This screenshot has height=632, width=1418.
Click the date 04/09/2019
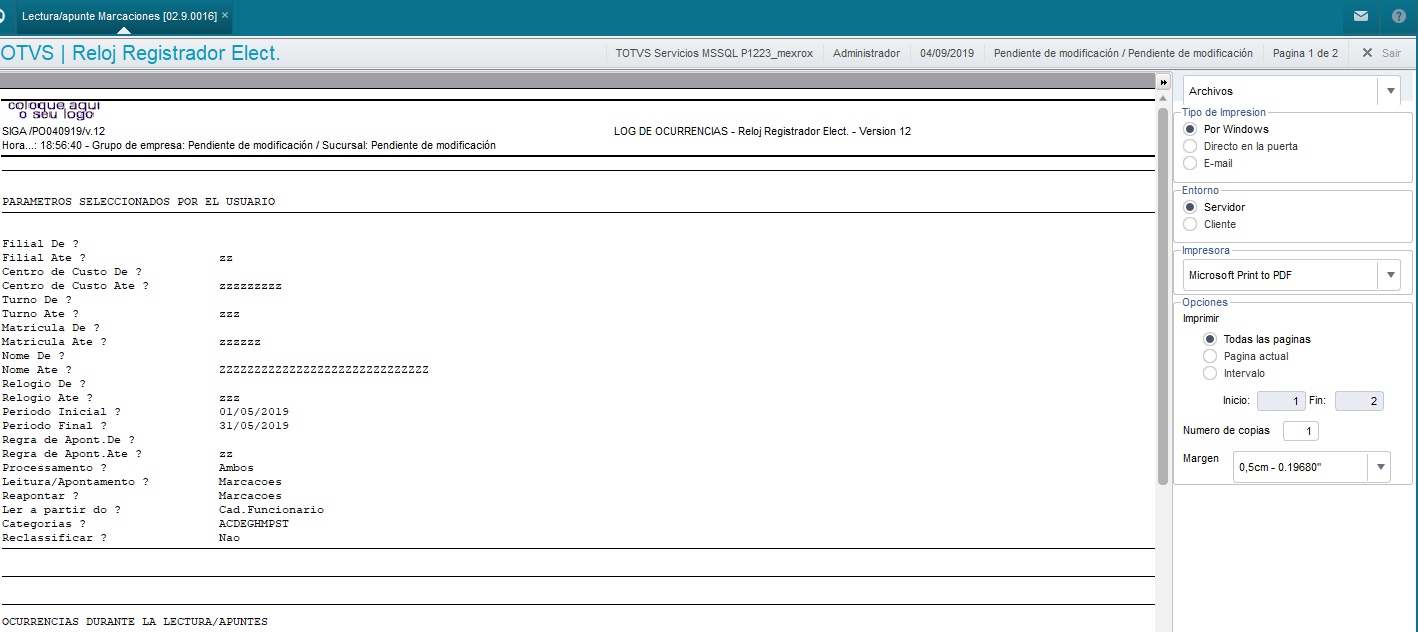947,53
